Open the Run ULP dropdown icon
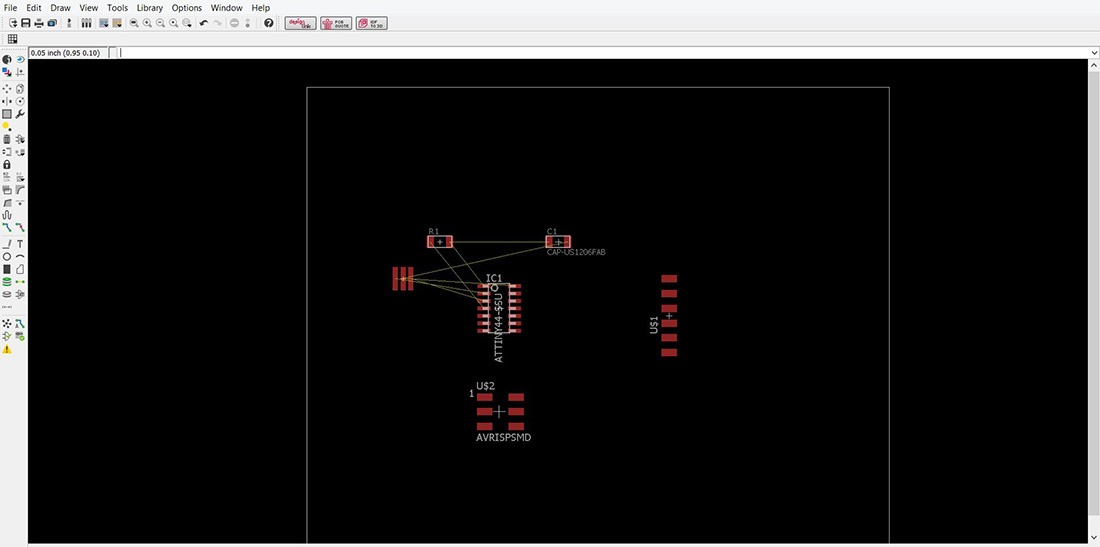Screen dimensions: 1100x547 pos(117,23)
